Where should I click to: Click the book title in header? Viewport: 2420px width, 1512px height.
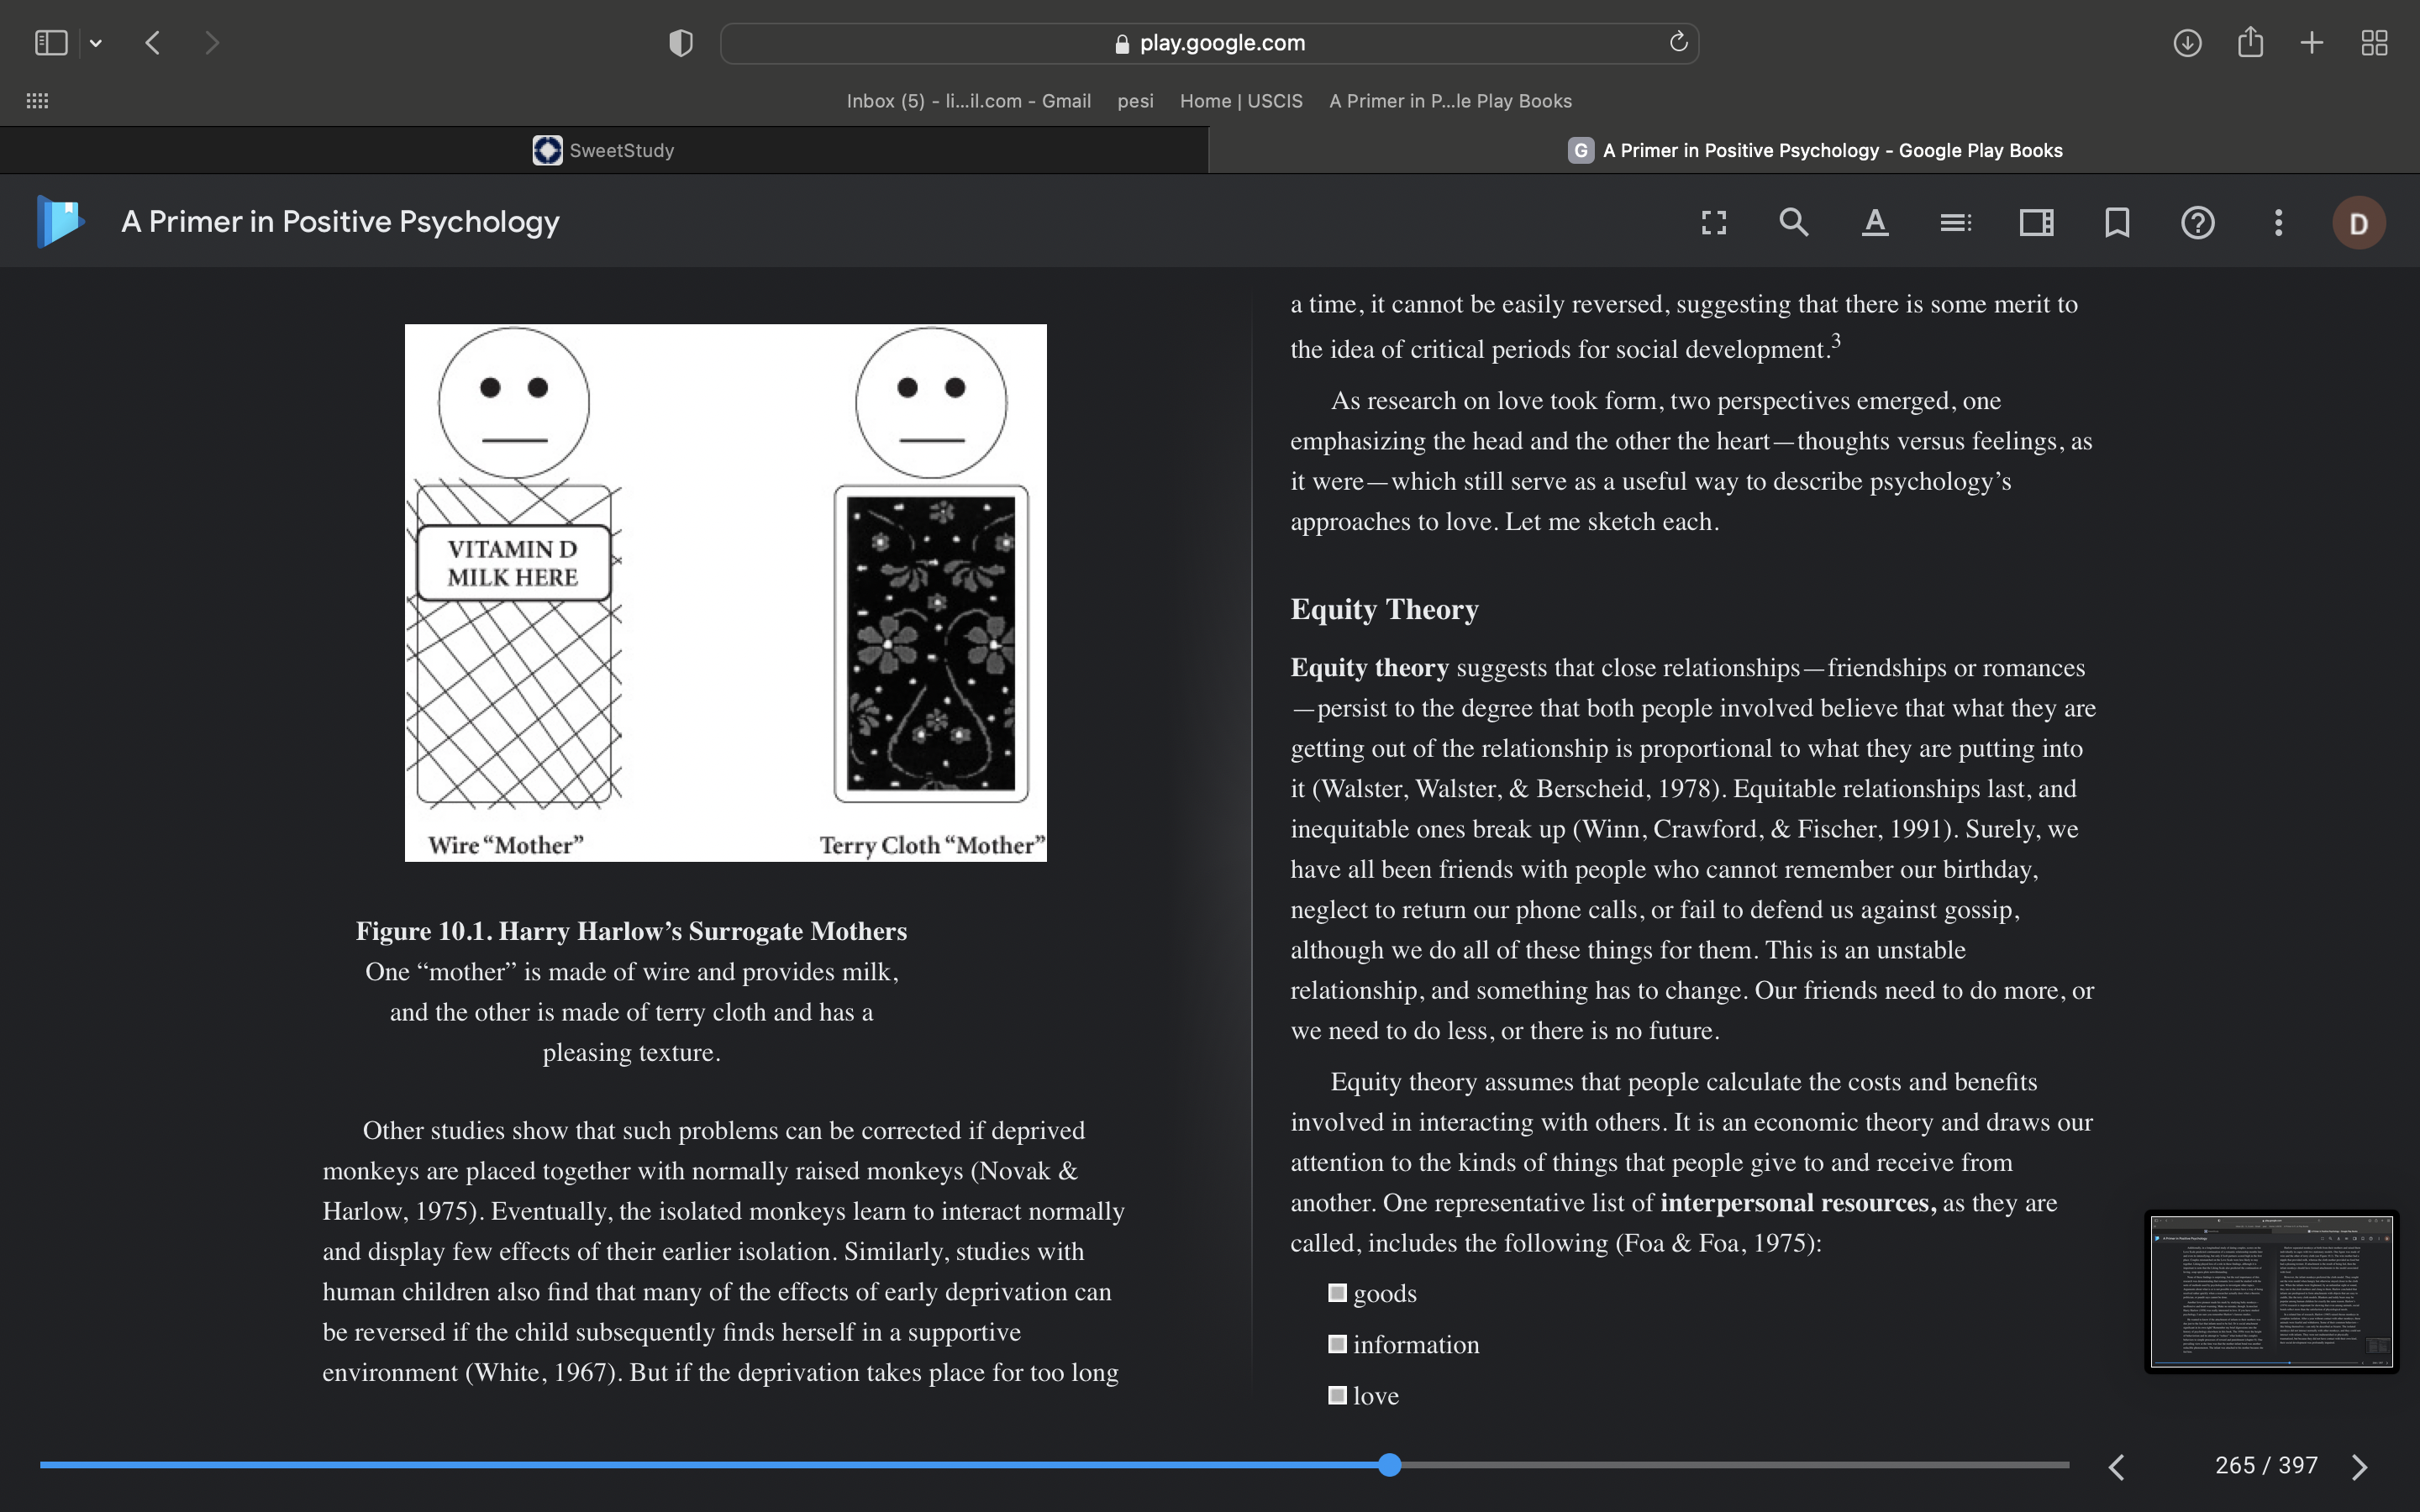point(340,222)
